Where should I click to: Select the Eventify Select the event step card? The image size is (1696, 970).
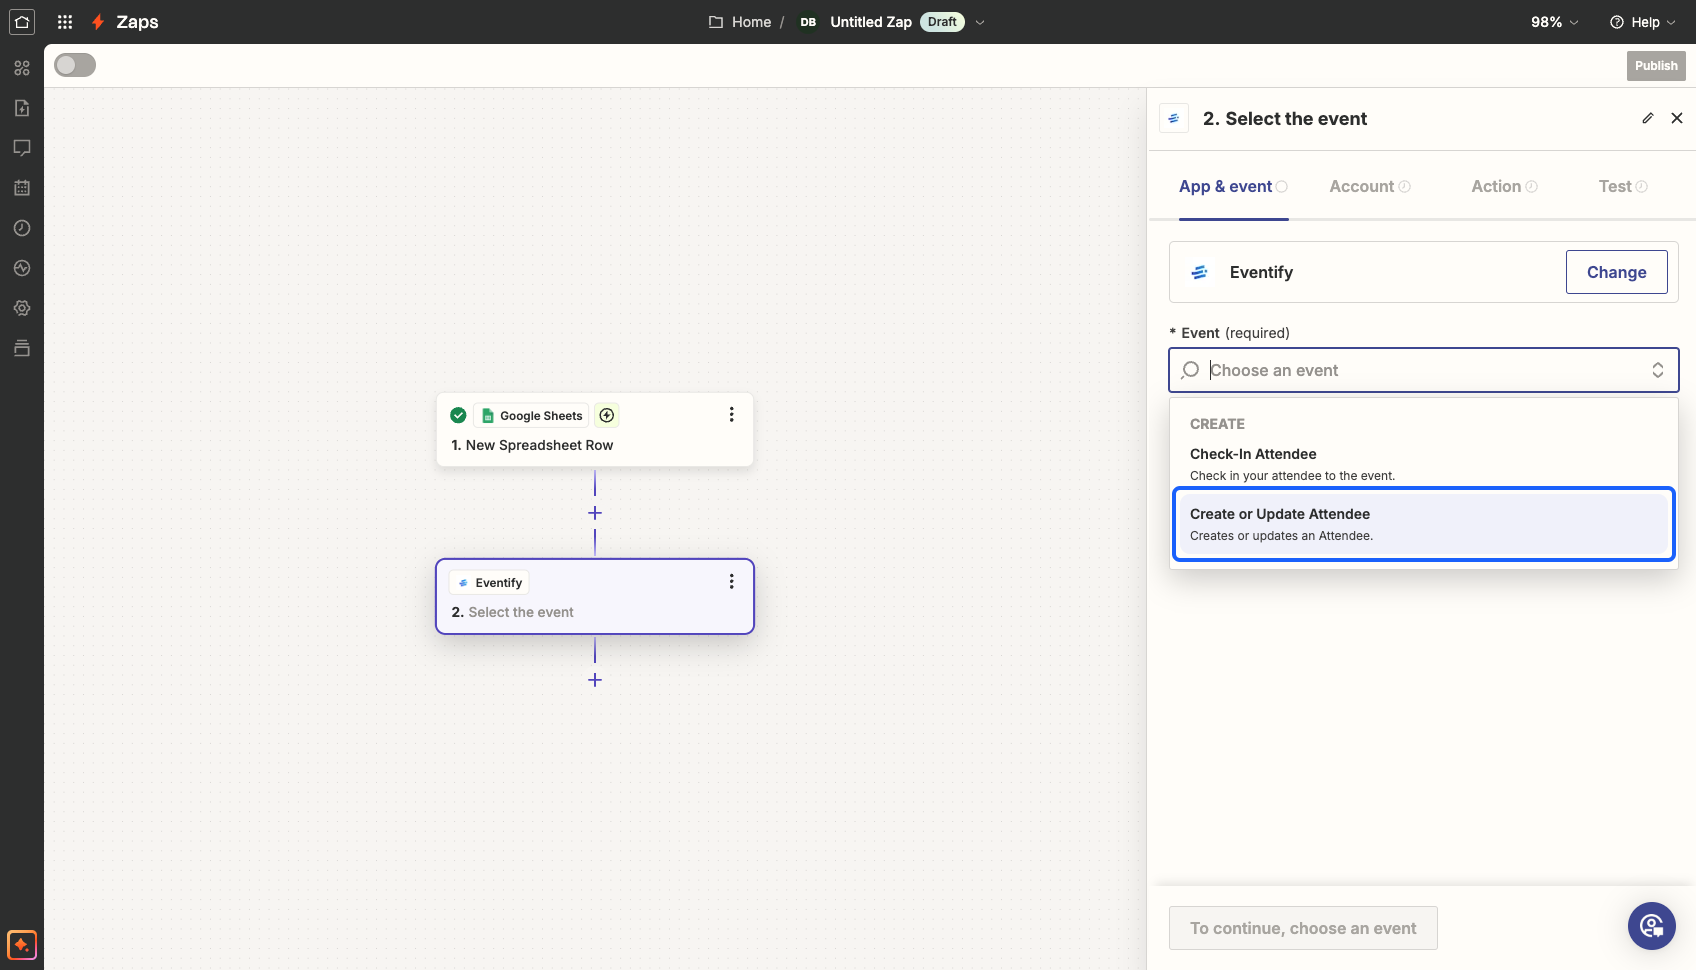click(x=595, y=596)
